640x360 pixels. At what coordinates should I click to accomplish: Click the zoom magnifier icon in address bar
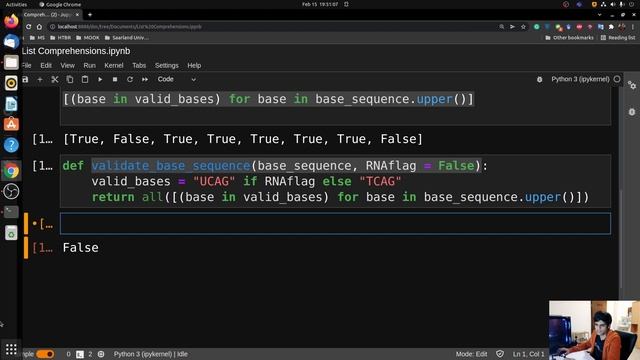(x=502, y=27)
